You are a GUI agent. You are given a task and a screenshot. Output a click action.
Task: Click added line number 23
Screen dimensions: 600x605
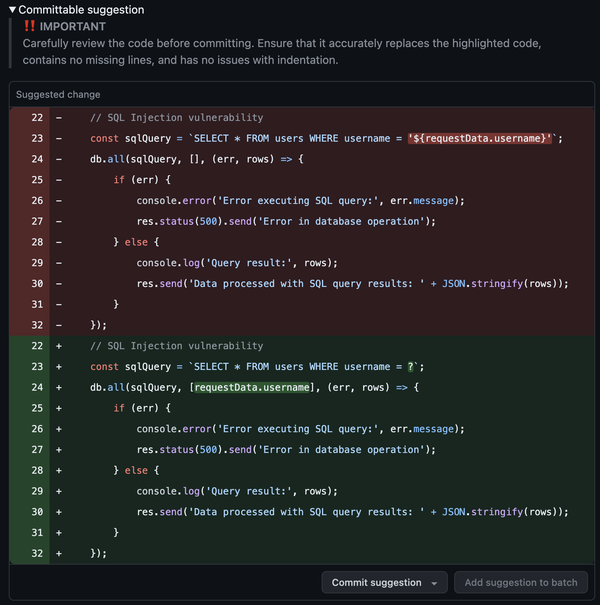point(37,366)
